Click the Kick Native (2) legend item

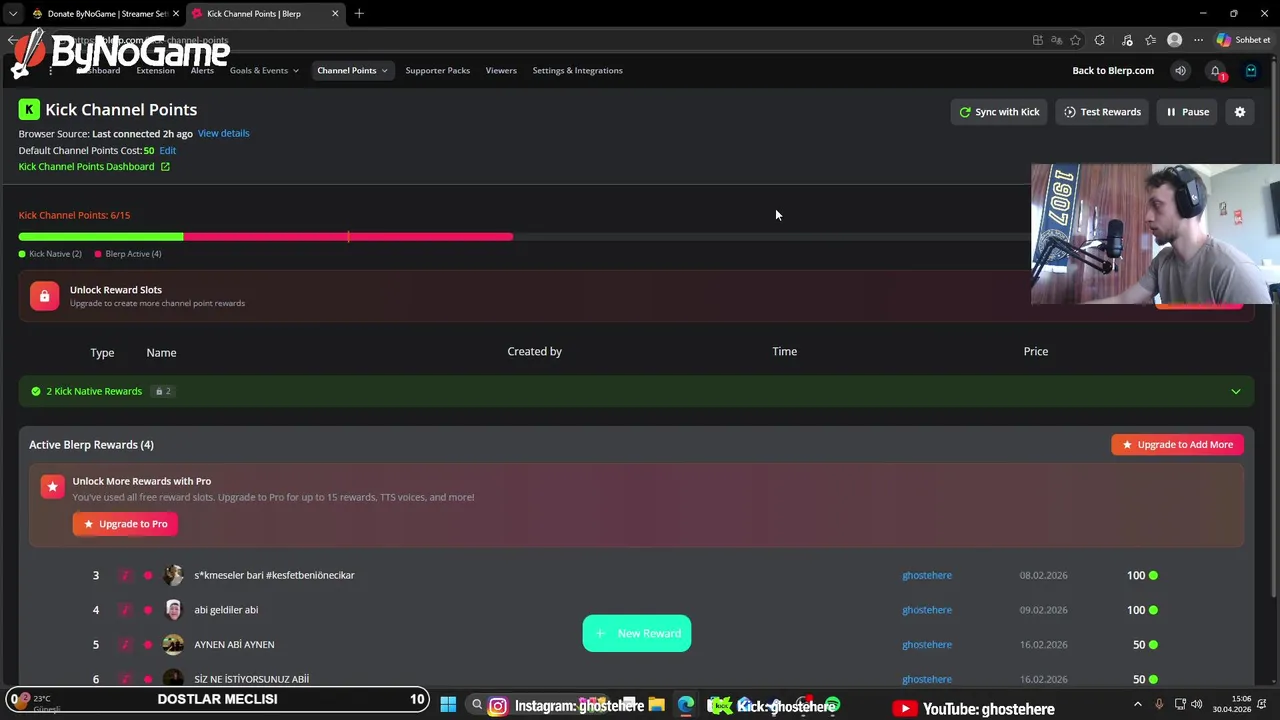click(x=50, y=254)
